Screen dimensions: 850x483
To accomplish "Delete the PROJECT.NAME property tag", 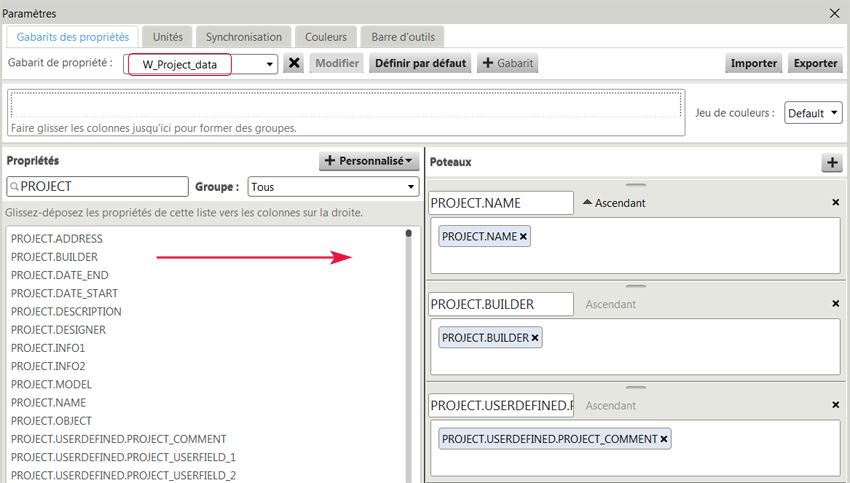I will coord(523,237).
